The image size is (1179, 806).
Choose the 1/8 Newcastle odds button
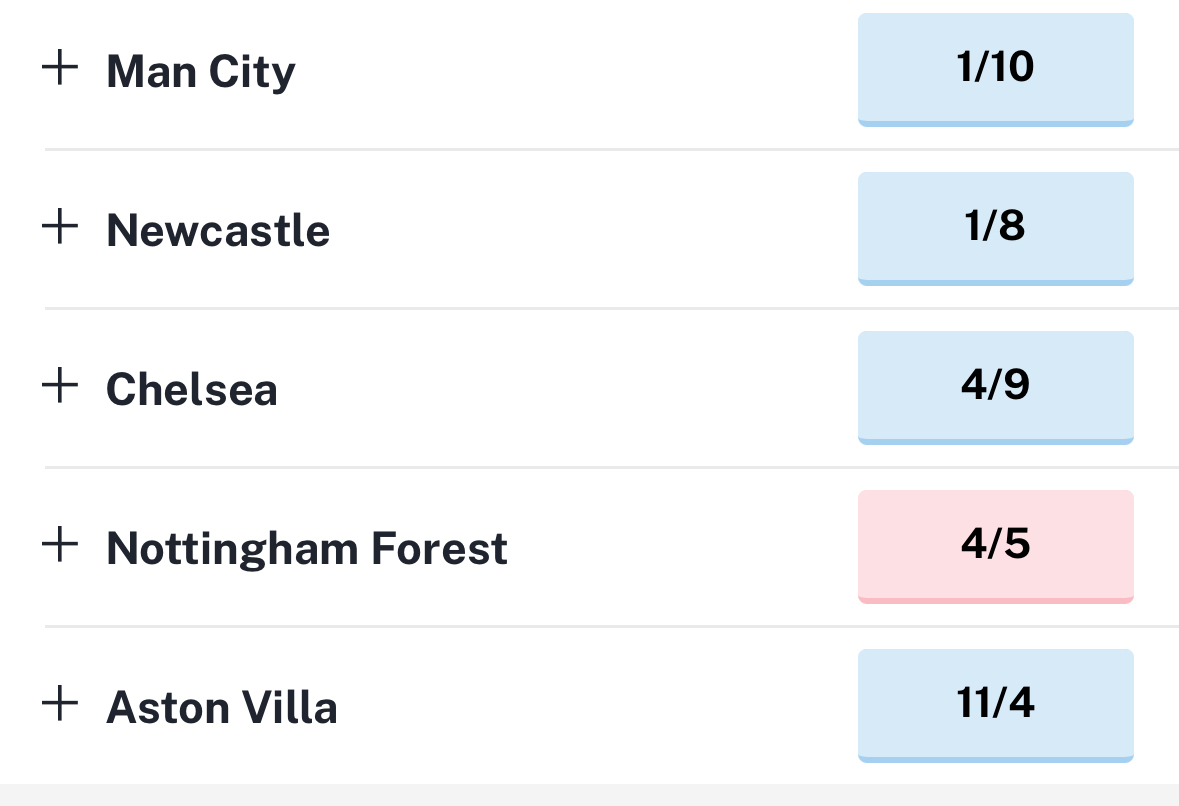point(996,229)
